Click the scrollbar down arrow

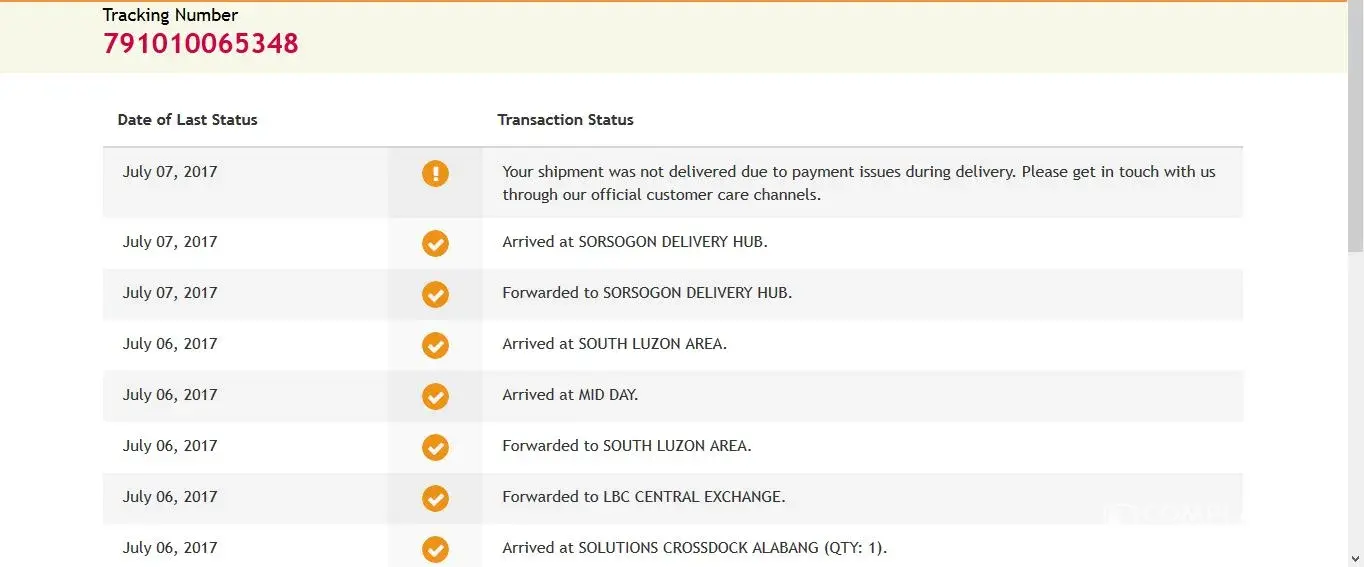1355,558
